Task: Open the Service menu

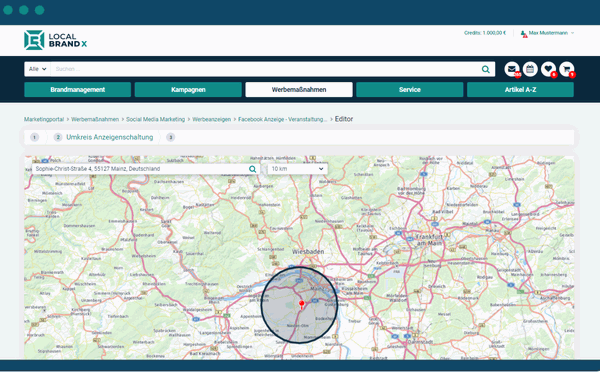Action: 409,90
